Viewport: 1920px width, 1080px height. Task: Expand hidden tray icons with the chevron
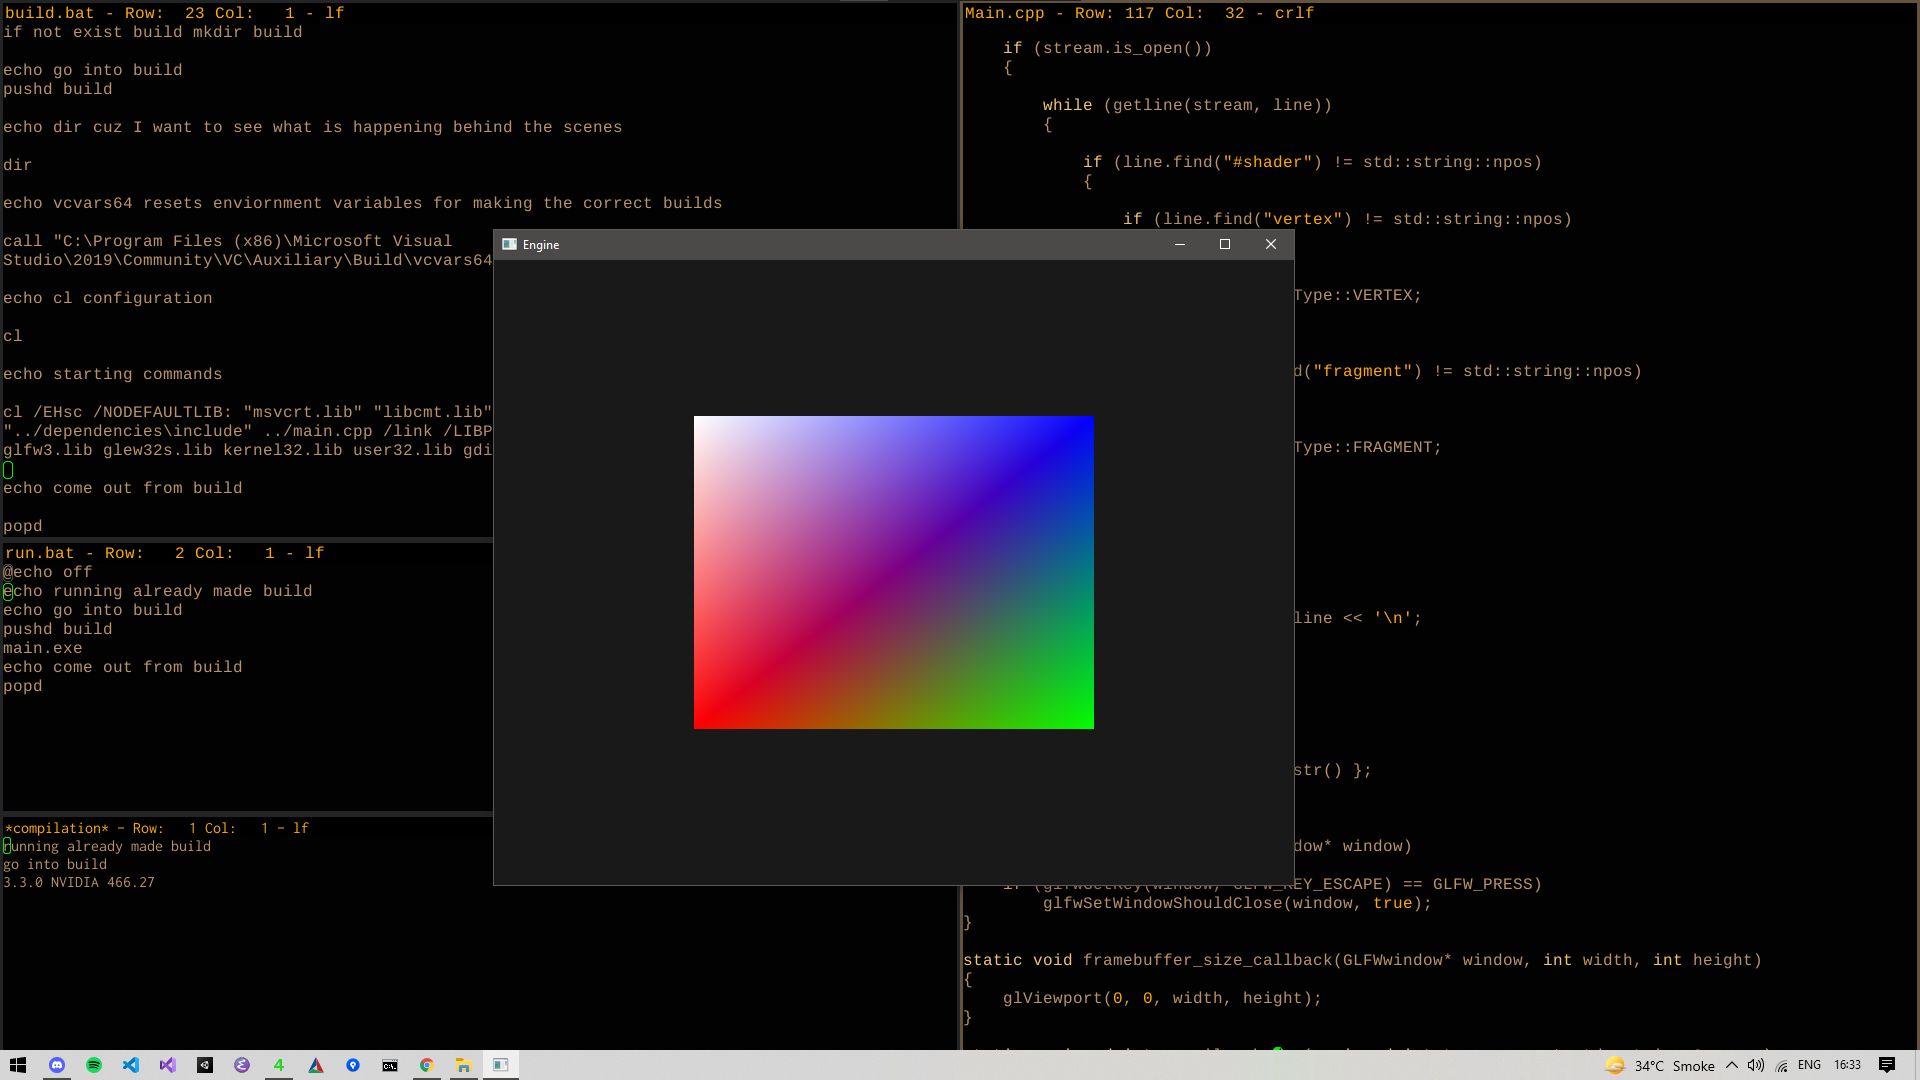pyautogui.click(x=1731, y=1065)
